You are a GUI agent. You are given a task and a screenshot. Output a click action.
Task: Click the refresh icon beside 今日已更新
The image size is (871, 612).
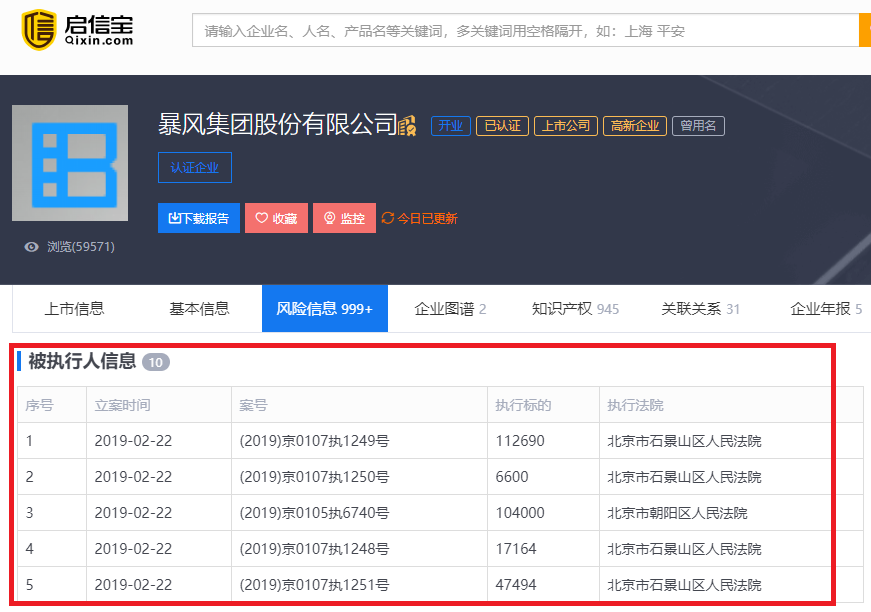click(x=389, y=218)
